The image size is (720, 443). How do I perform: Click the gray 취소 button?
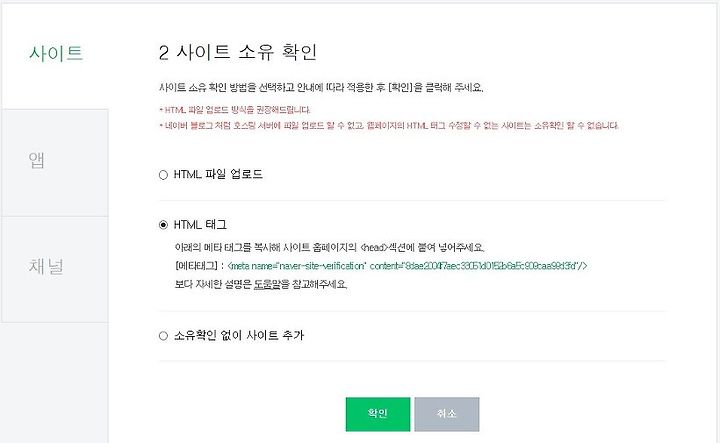click(447, 414)
